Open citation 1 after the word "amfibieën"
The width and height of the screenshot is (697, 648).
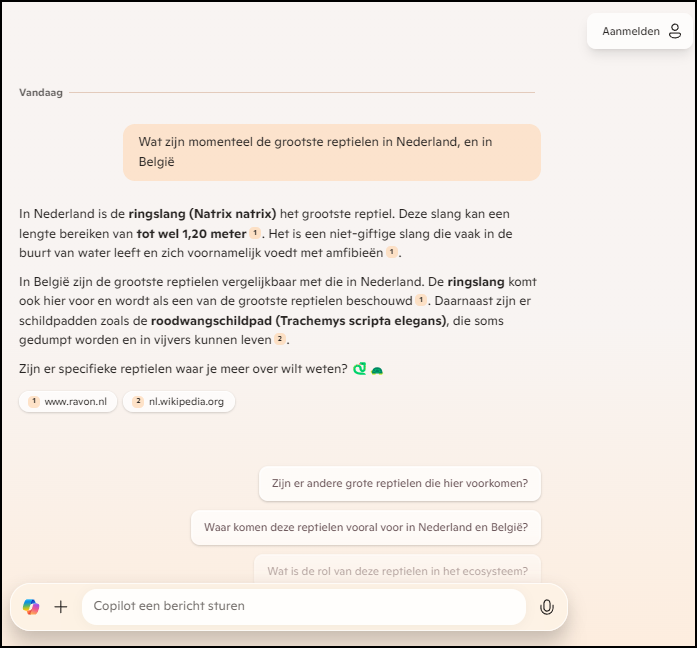(x=392, y=253)
